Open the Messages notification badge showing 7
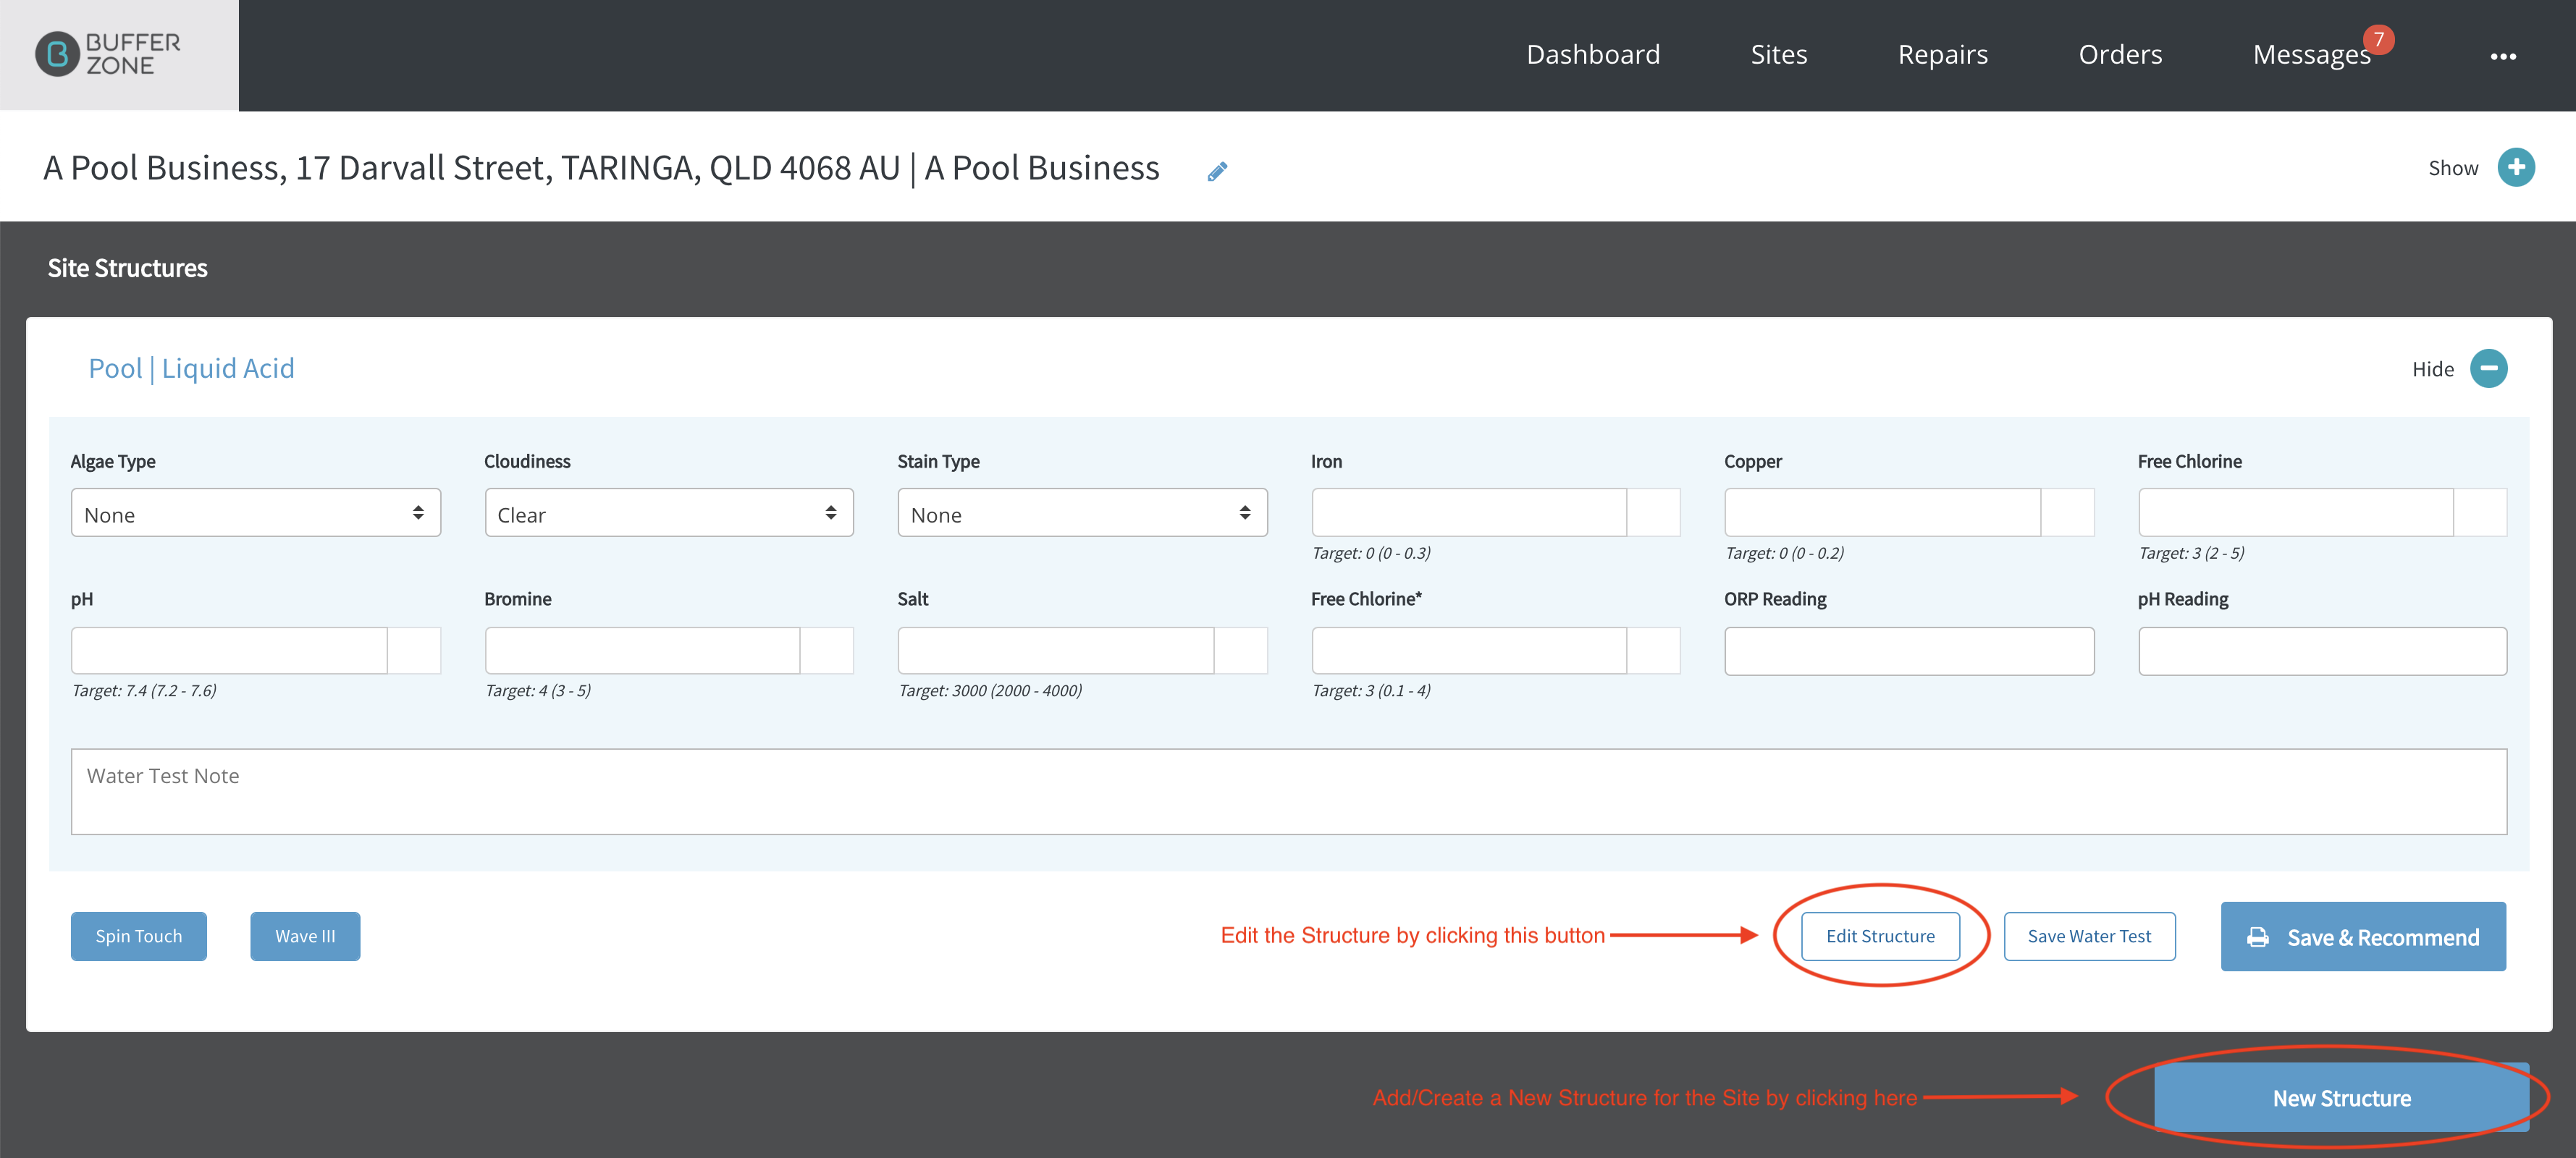 (x=2378, y=39)
